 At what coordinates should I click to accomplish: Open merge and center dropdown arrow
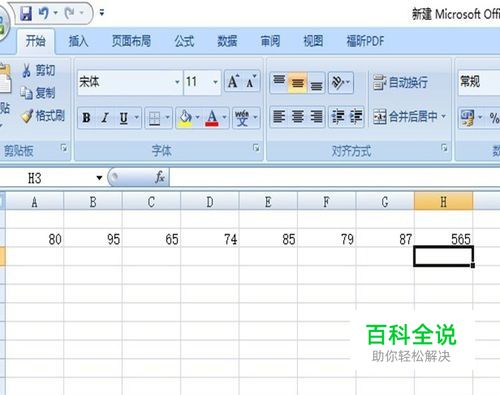point(444,116)
